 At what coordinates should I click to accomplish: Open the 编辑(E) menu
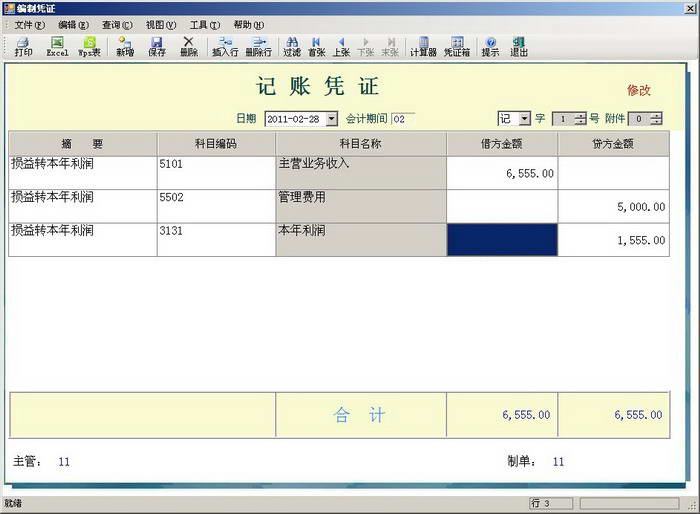tap(73, 25)
